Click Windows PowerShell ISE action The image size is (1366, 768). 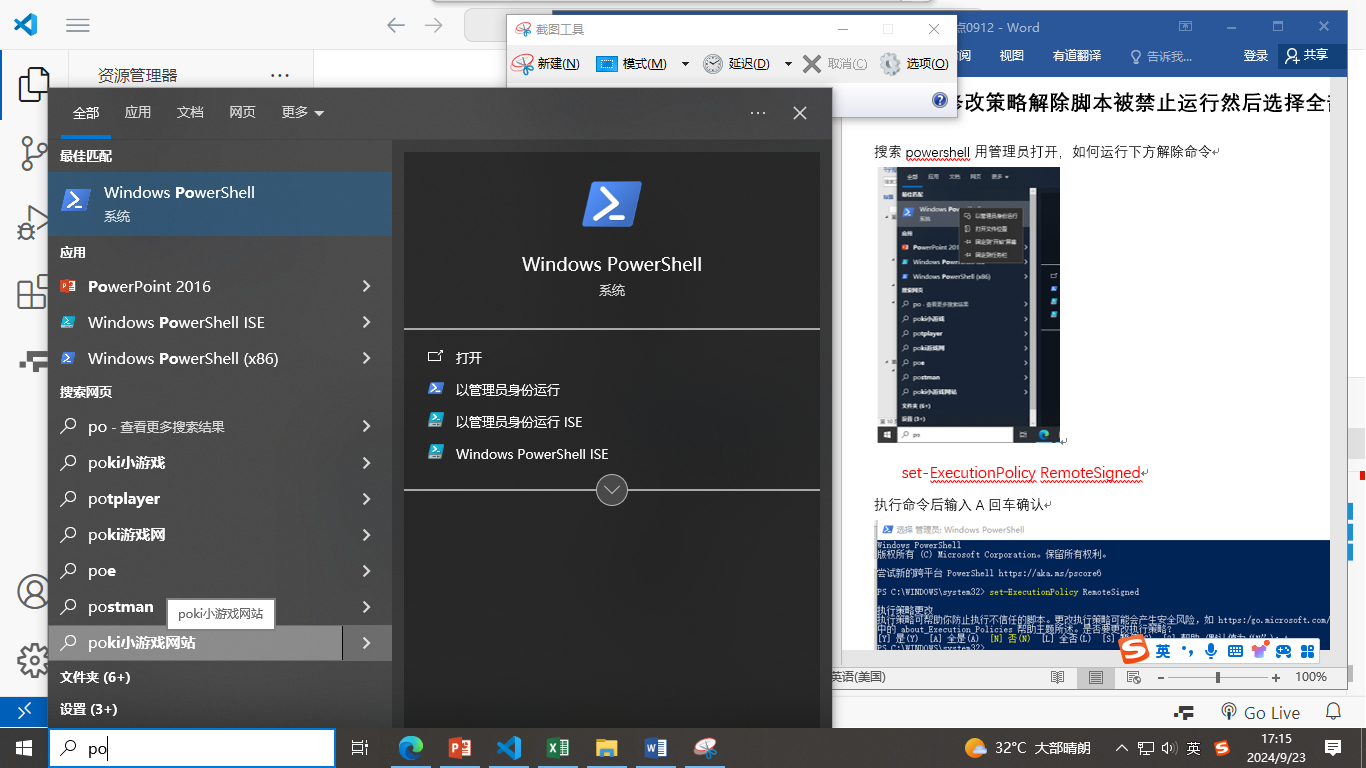click(x=612, y=453)
